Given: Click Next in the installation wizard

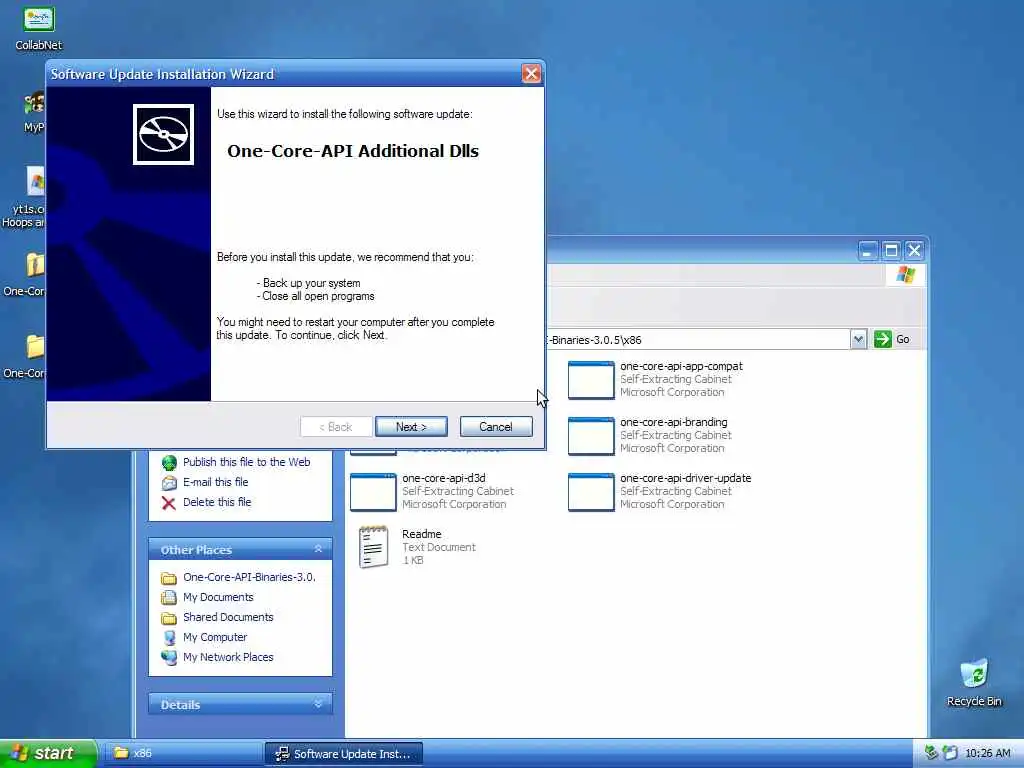Looking at the screenshot, I should 411,426.
